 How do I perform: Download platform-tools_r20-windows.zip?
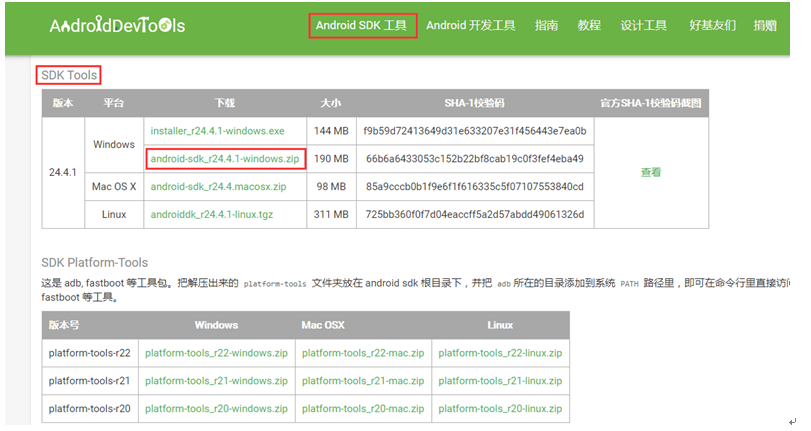pyautogui.click(x=216, y=409)
